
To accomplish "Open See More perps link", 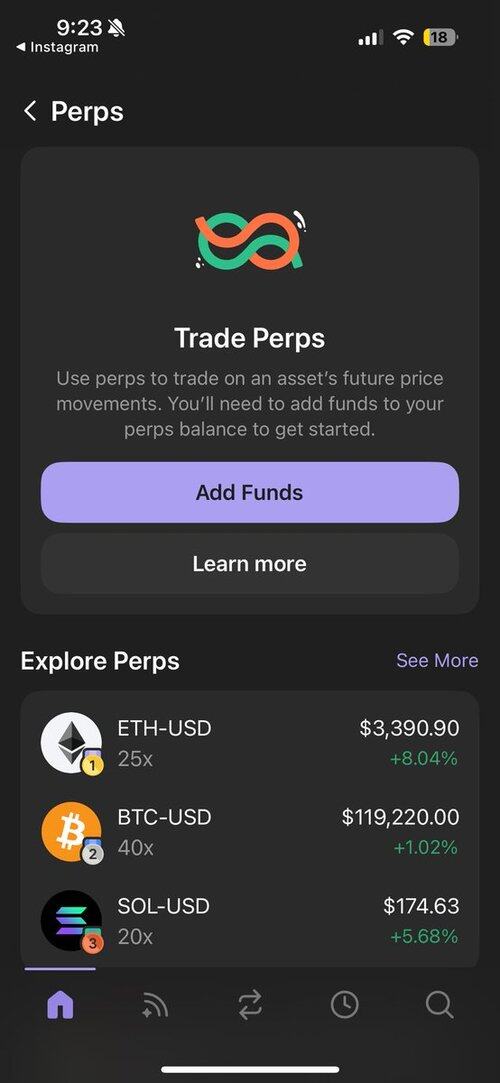I will (437, 660).
